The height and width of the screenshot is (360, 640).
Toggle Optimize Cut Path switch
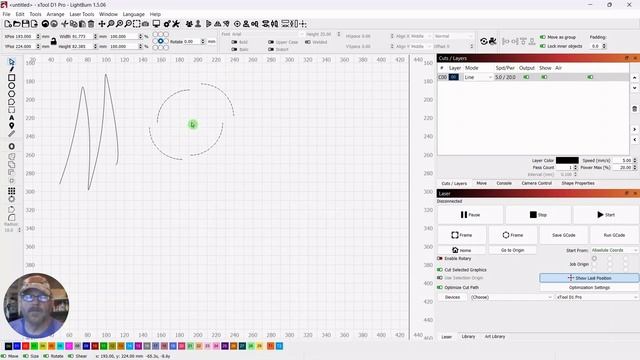pyautogui.click(x=440, y=287)
